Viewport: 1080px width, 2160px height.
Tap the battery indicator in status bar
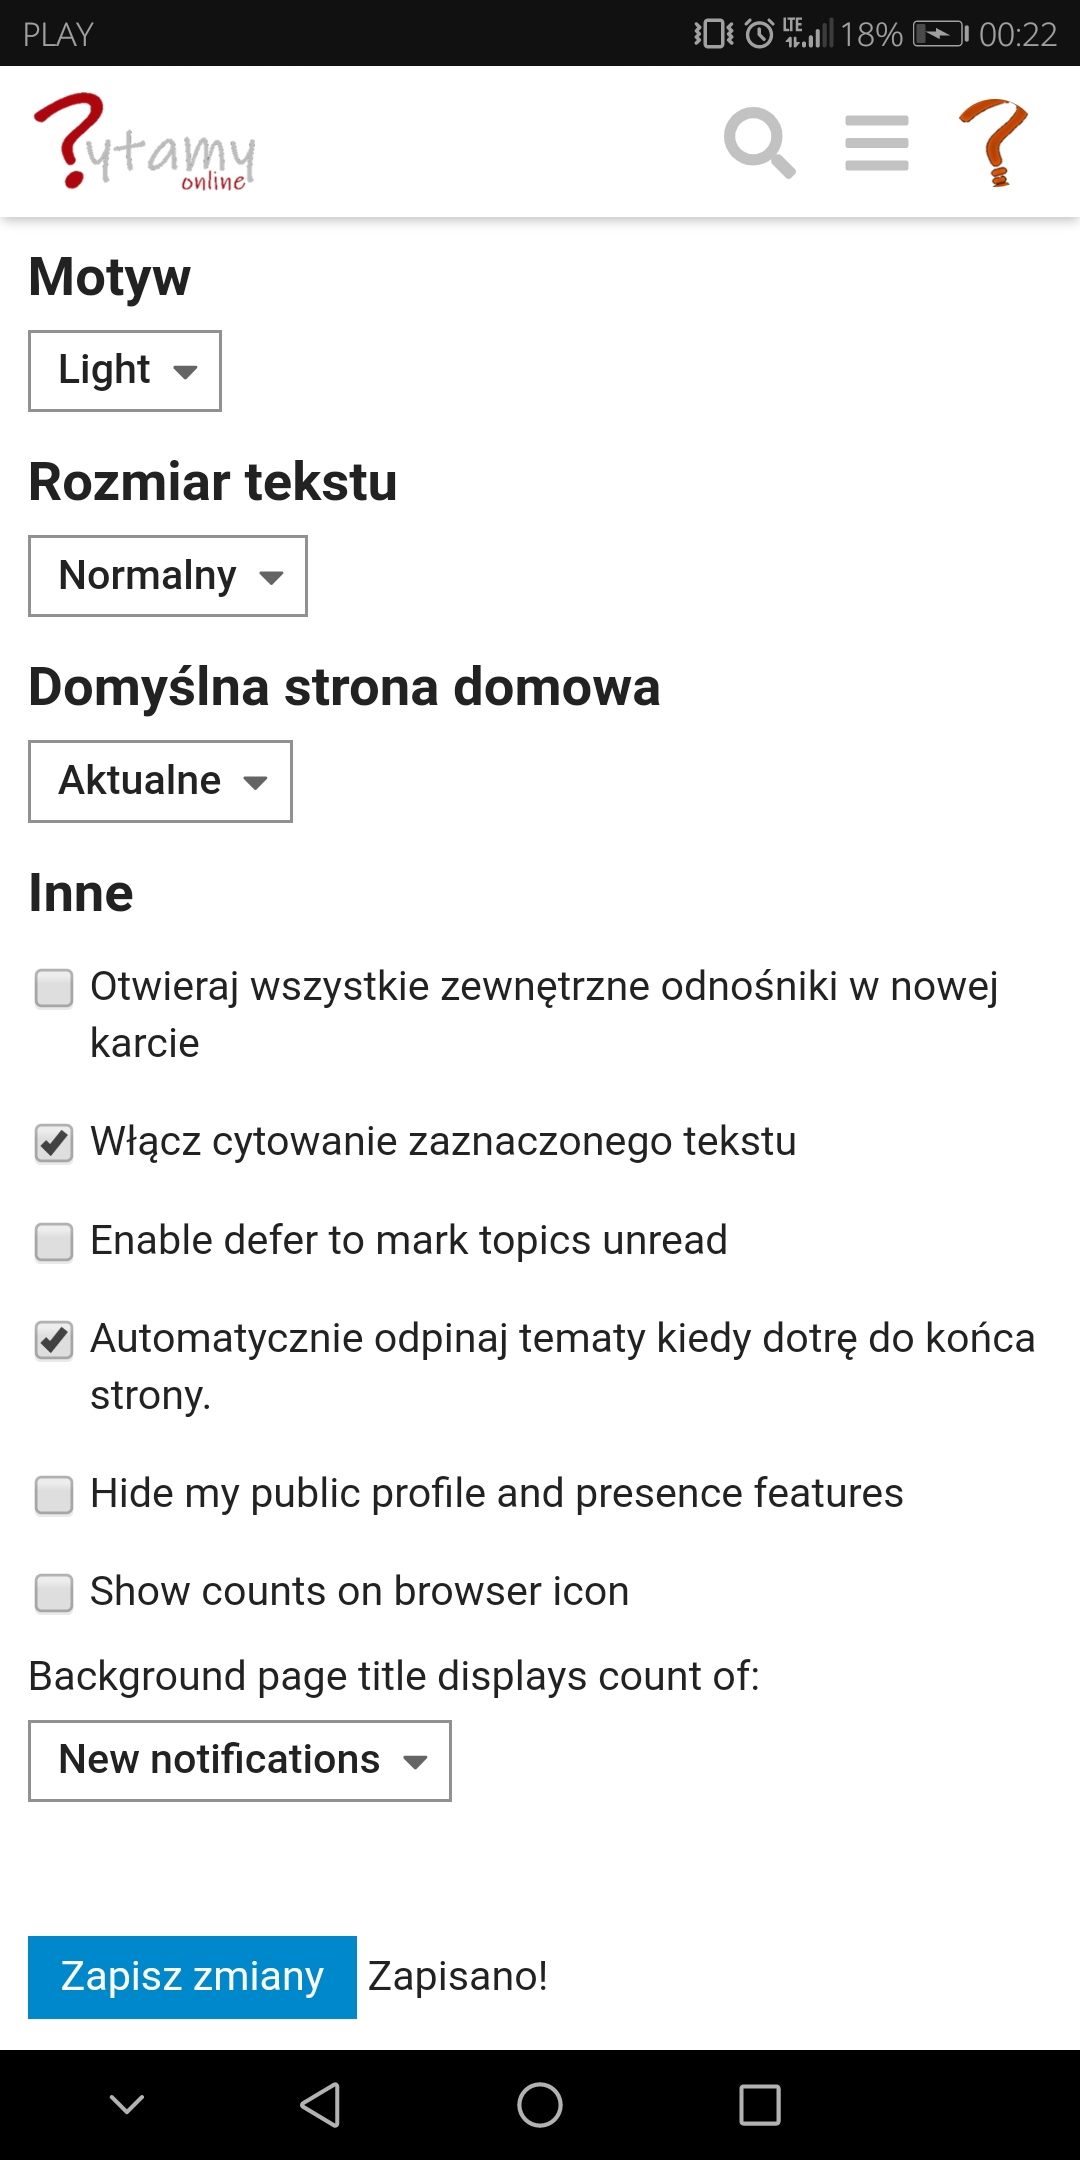[940, 35]
